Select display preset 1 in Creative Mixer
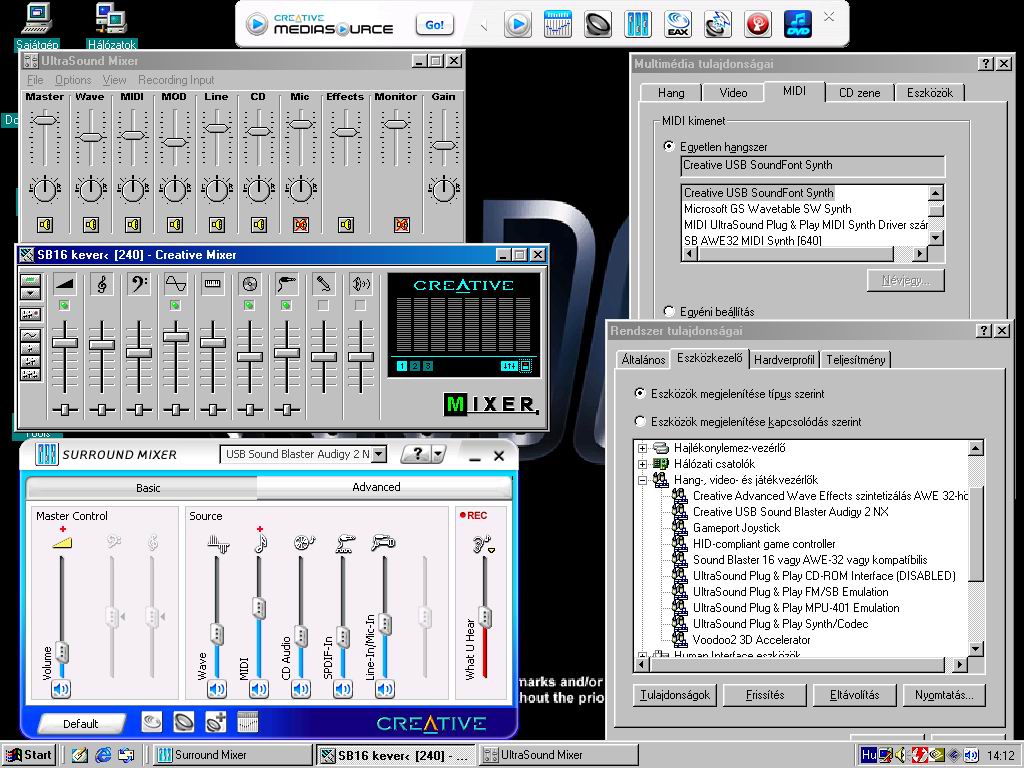The height and width of the screenshot is (768, 1024). coord(402,366)
